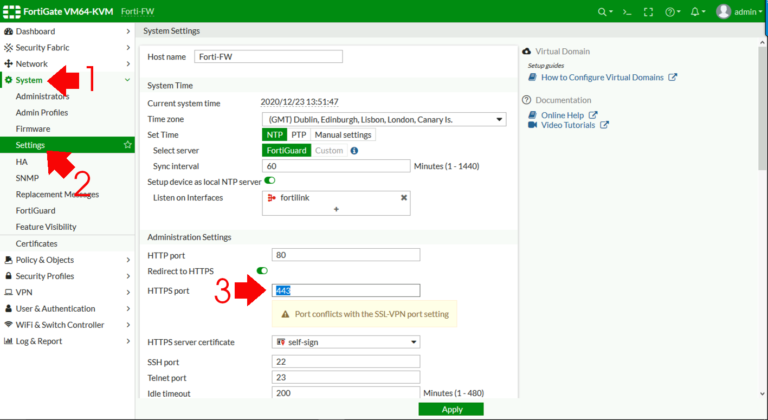
Task: Click the fullscreen icon in header
Action: pos(648,12)
